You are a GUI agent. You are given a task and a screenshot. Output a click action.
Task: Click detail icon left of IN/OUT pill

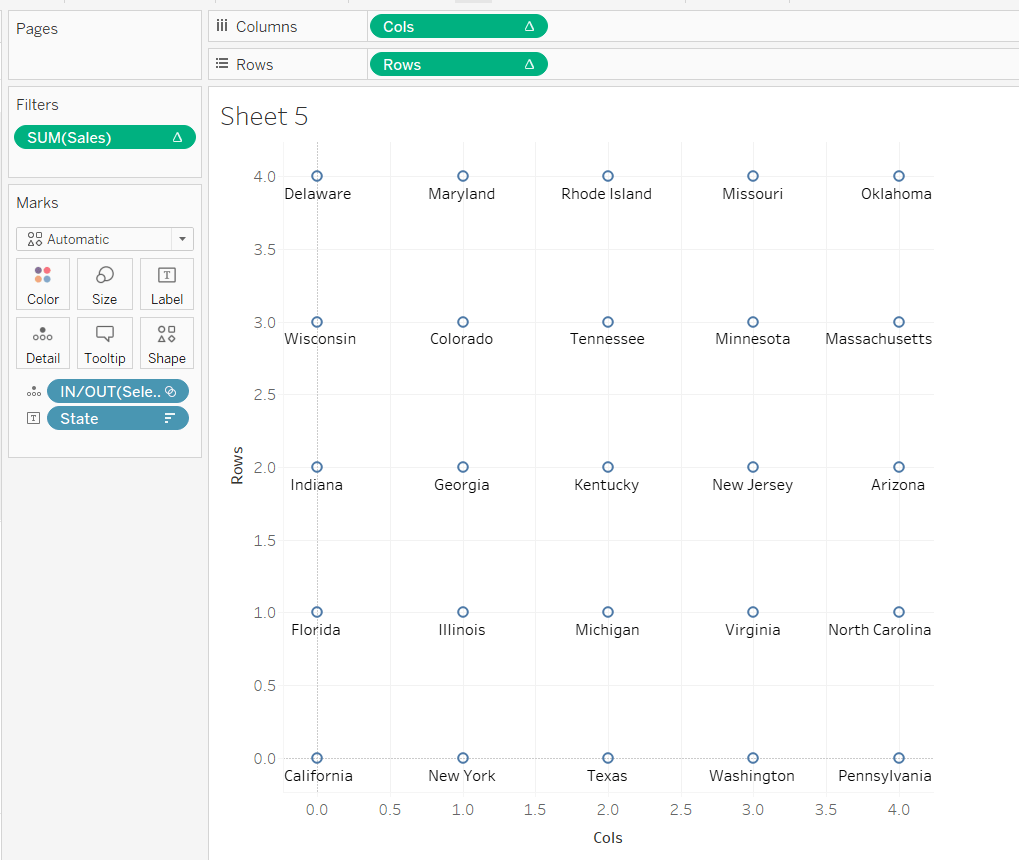pyautogui.click(x=33, y=392)
